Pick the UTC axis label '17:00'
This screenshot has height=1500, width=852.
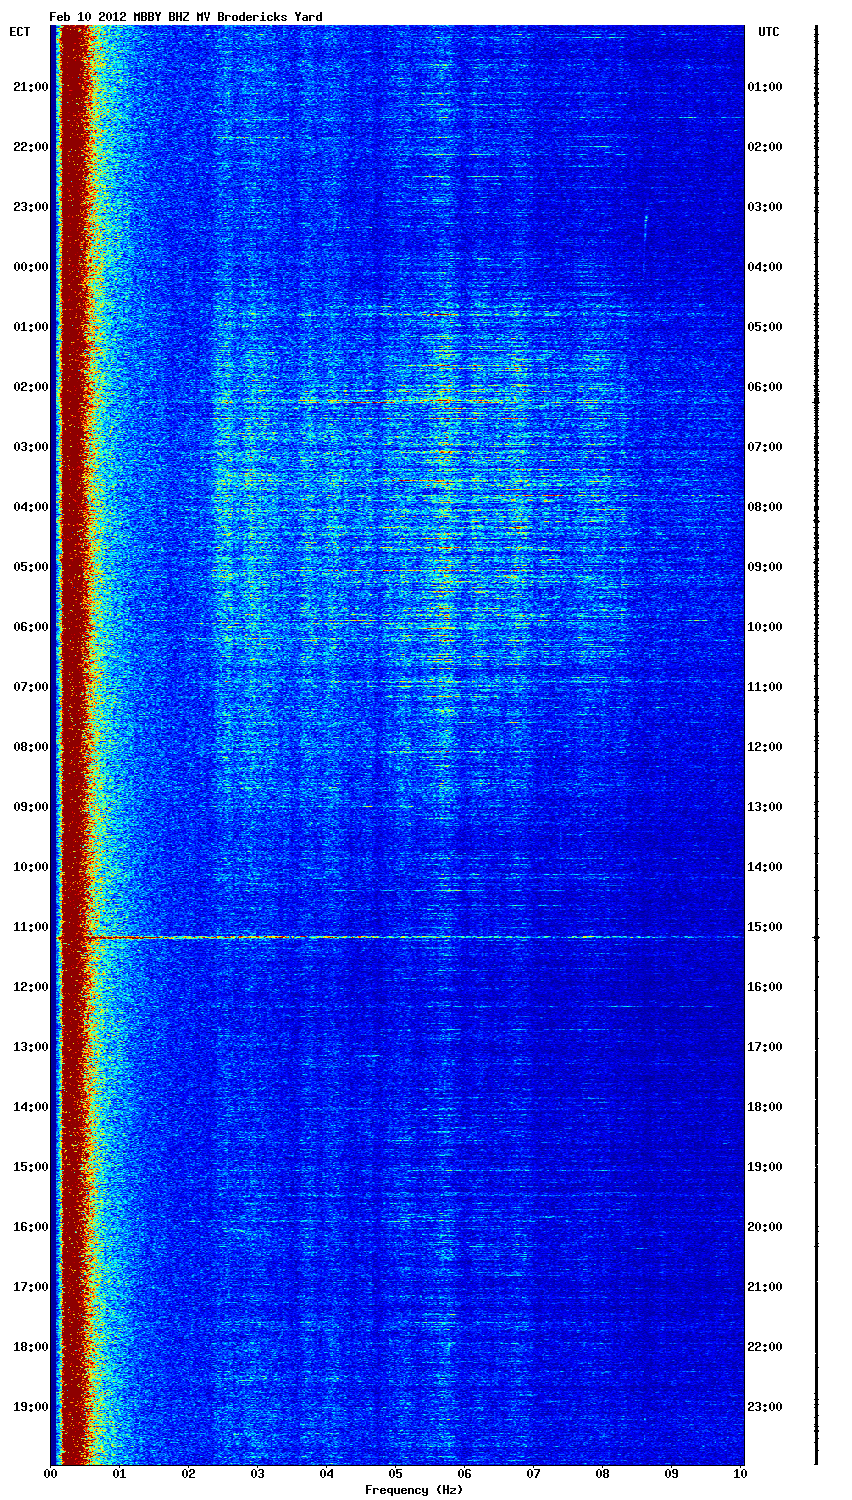click(765, 1047)
